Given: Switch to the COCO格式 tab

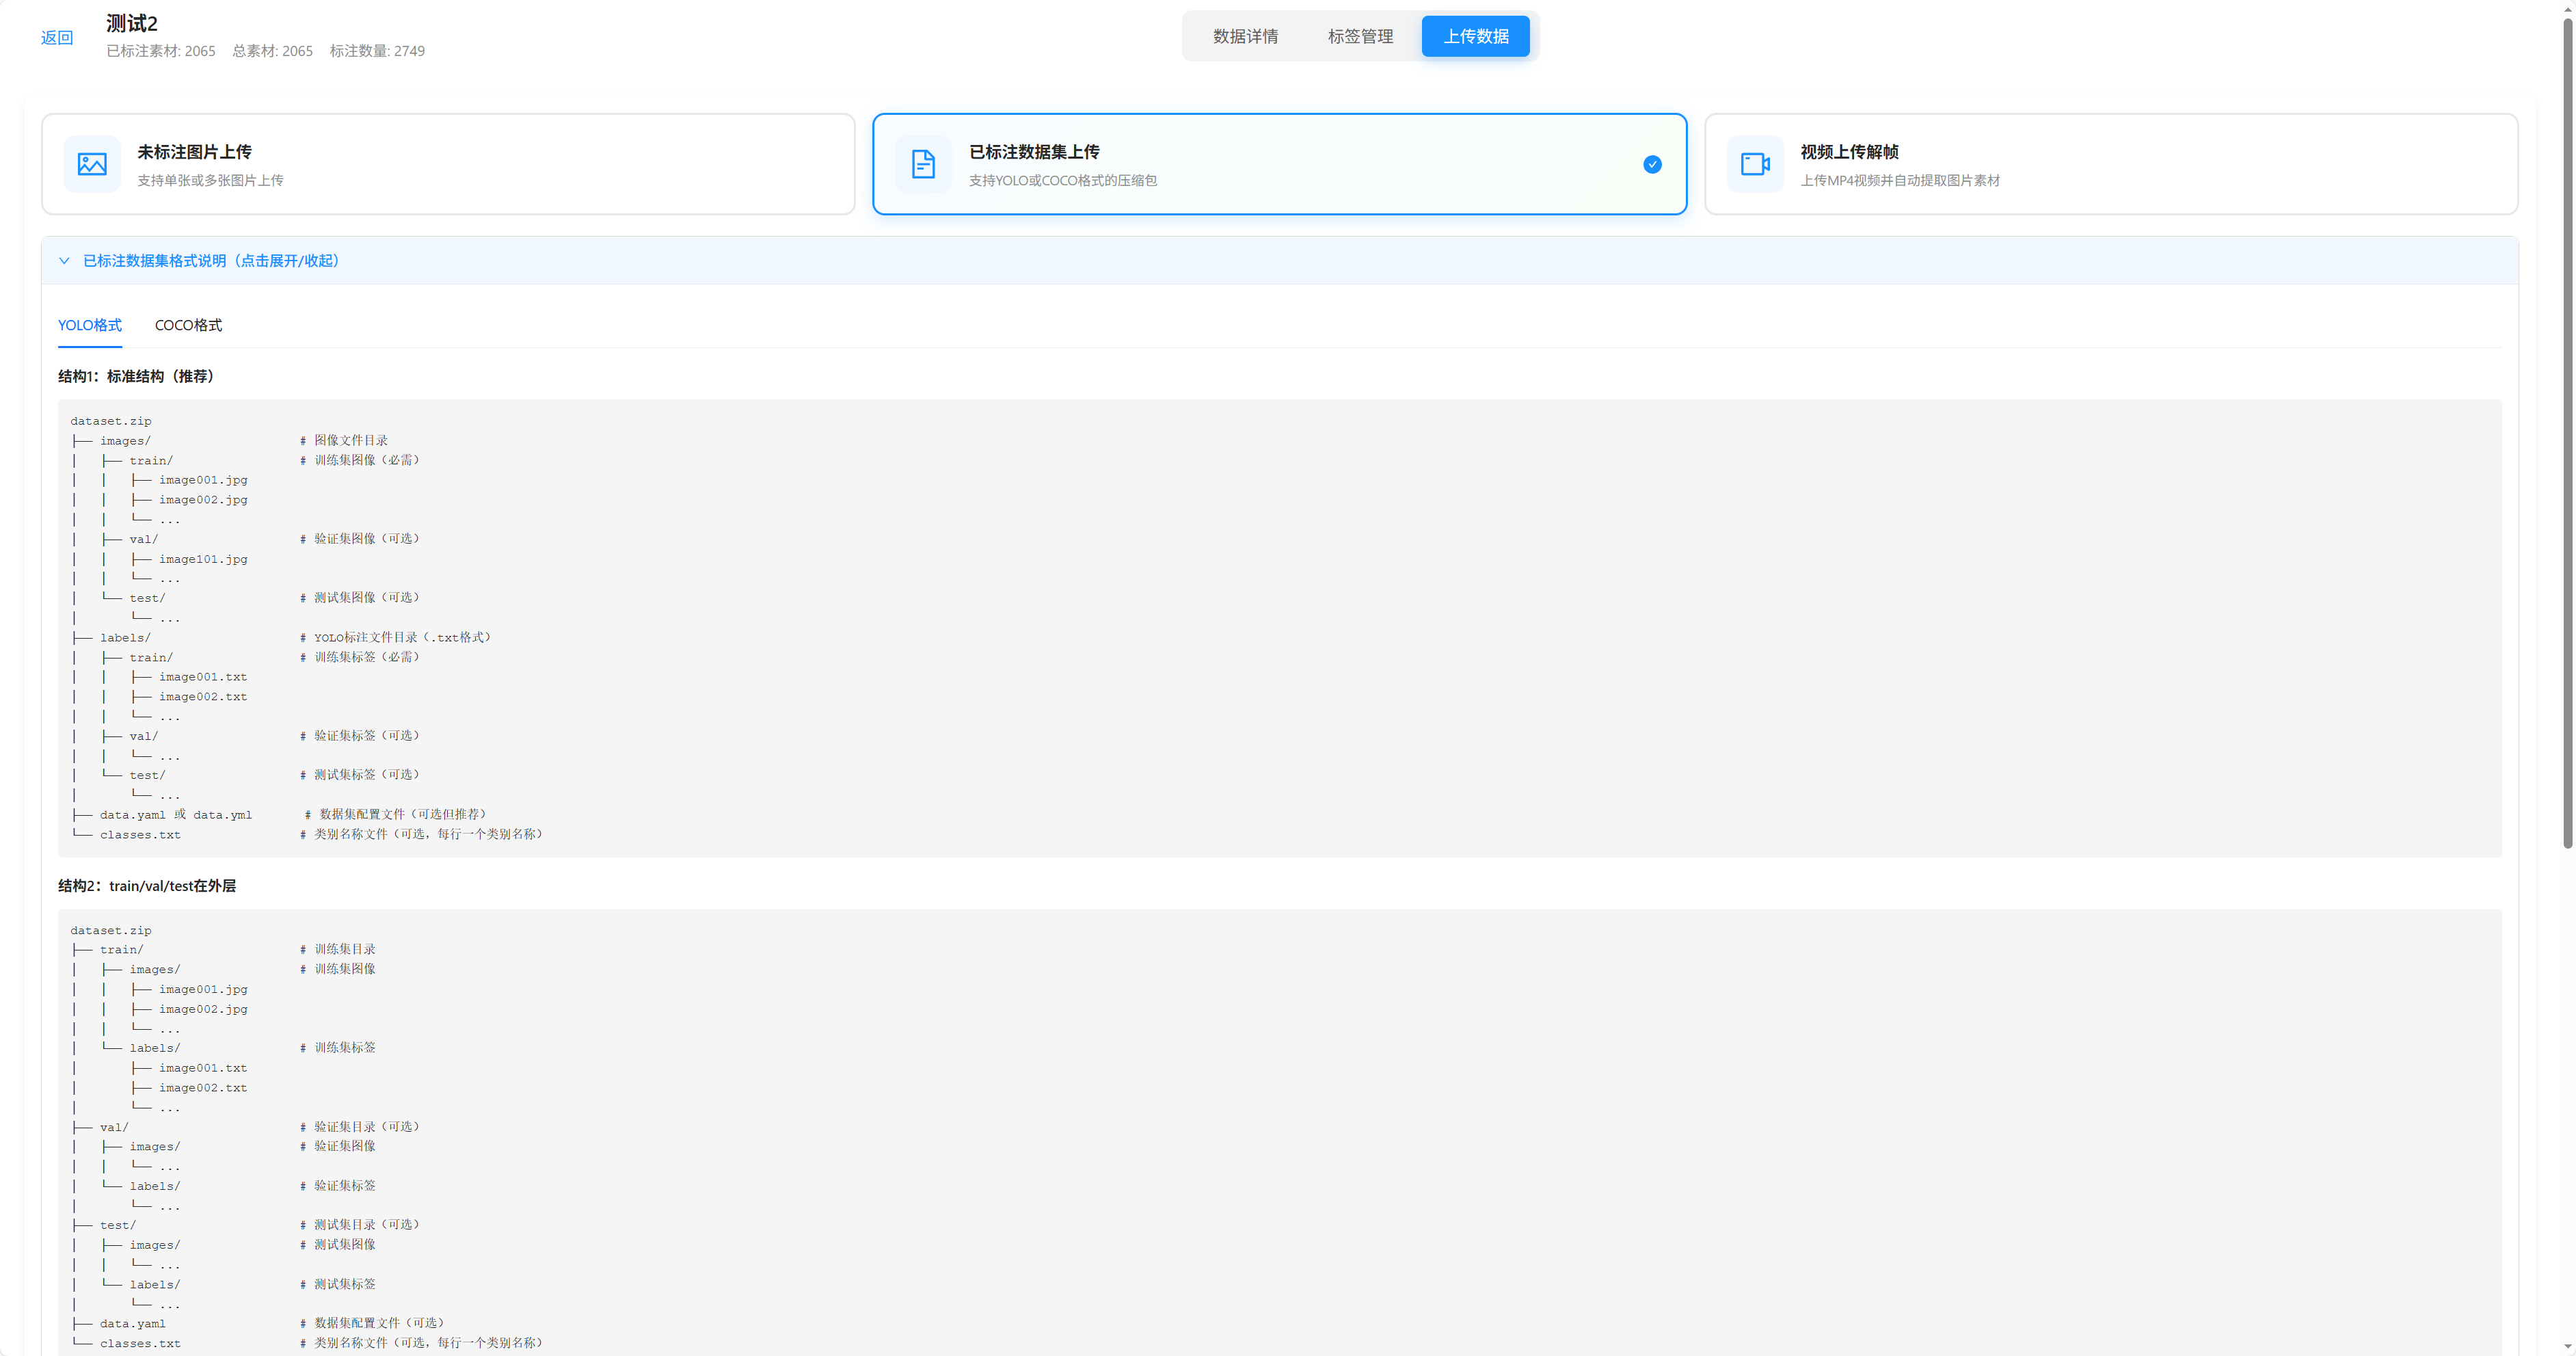Looking at the screenshot, I should pyautogui.click(x=188, y=325).
